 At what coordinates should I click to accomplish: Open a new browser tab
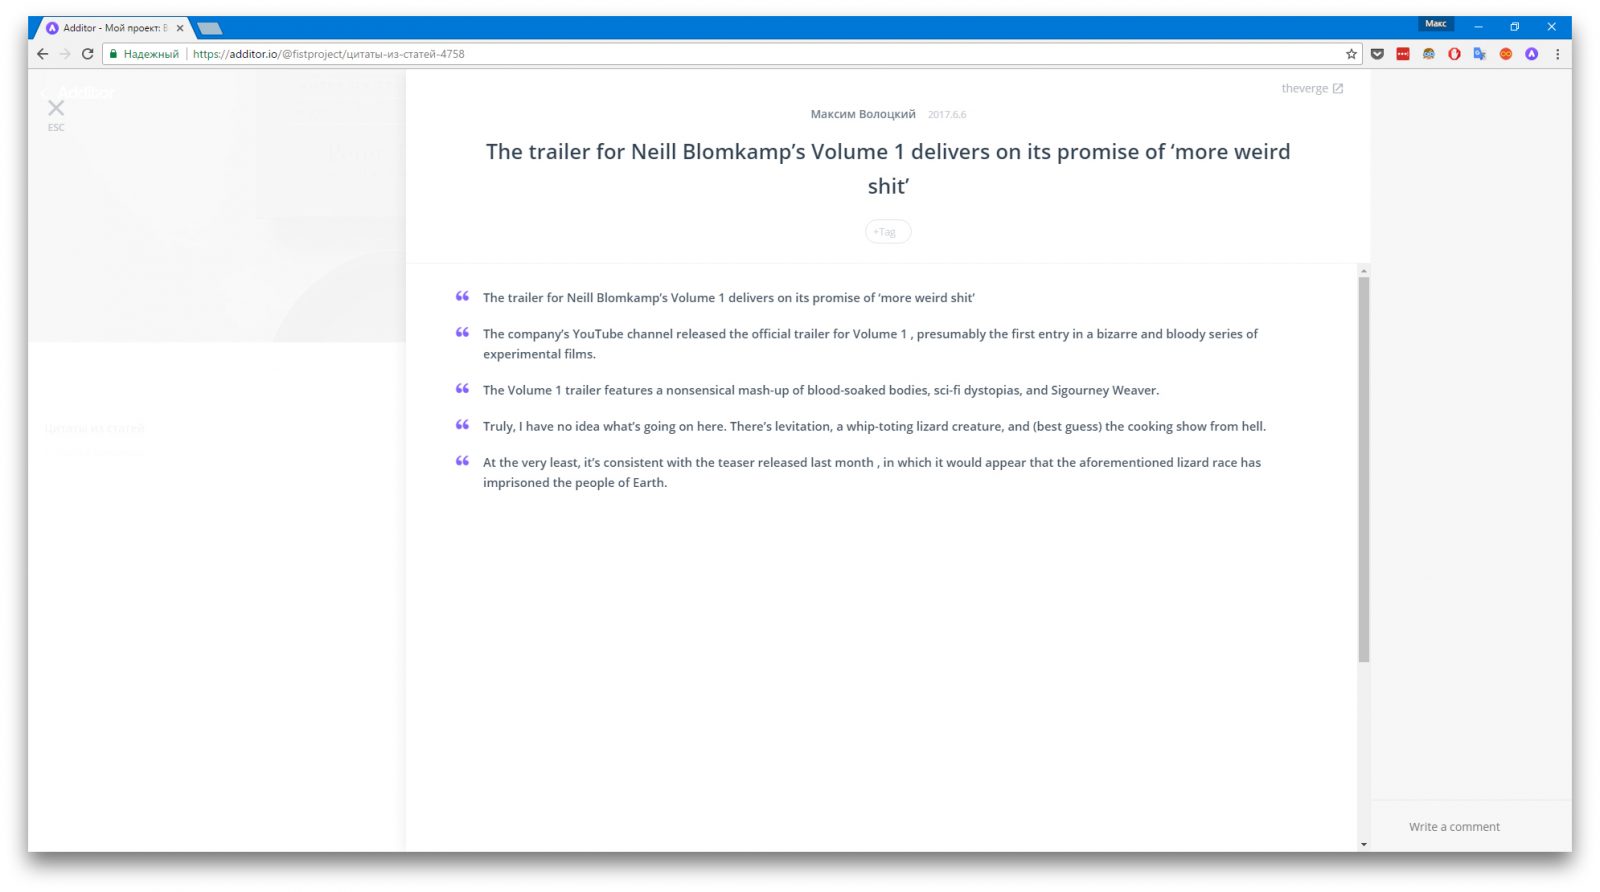[210, 28]
